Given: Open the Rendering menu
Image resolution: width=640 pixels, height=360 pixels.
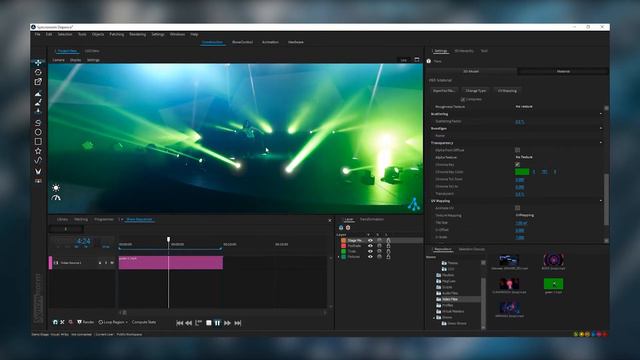Looking at the screenshot, I should tap(138, 34).
